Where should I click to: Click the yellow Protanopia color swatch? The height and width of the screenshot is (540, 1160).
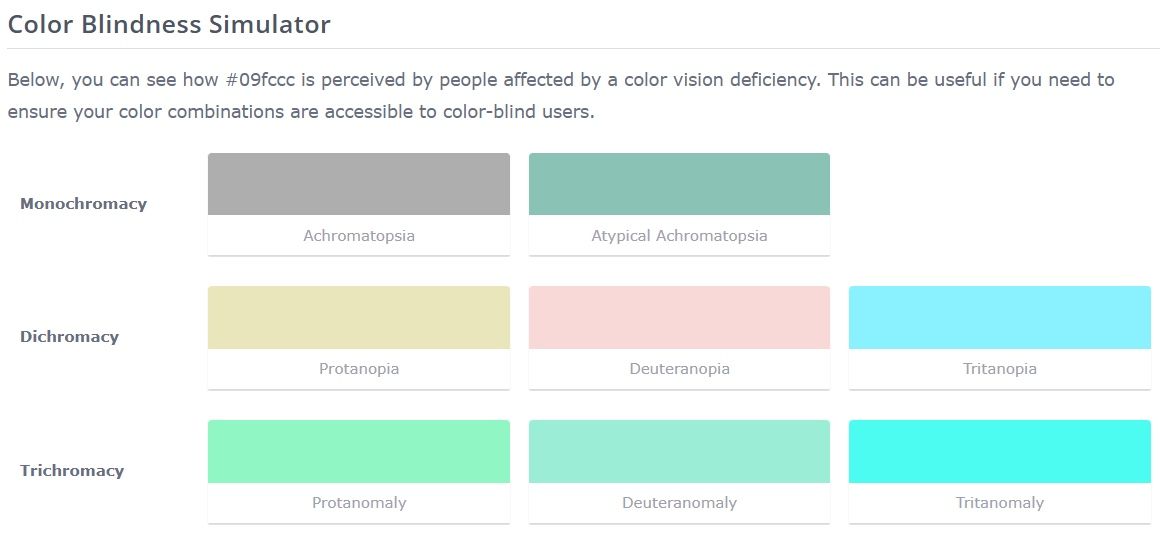tap(359, 318)
